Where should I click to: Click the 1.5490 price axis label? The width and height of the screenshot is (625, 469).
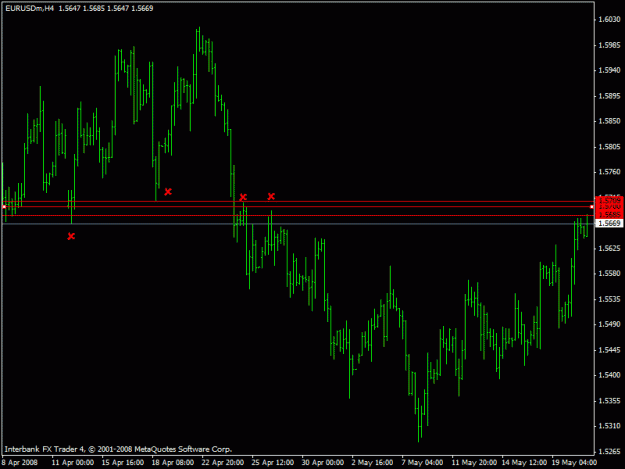[x=609, y=324]
